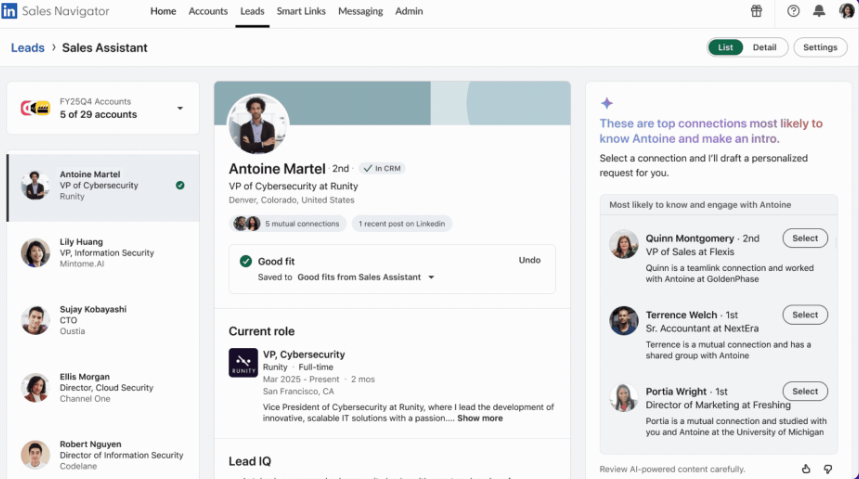Screen dimensions: 859x479
Task: Open the gift icon in top bar
Action: coord(756,11)
